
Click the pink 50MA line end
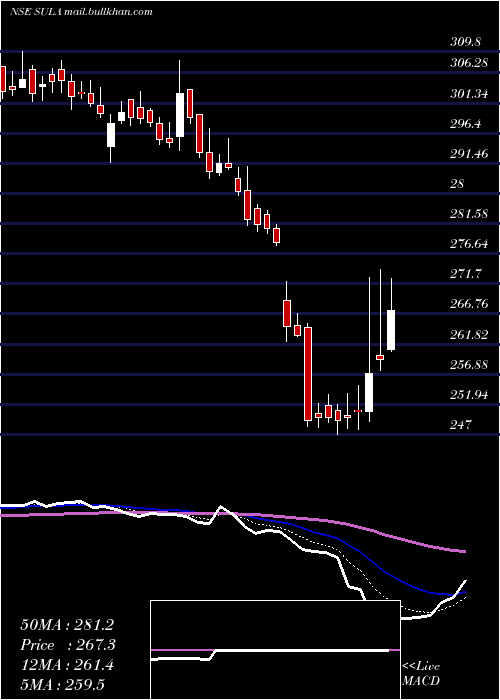[x=464, y=551]
